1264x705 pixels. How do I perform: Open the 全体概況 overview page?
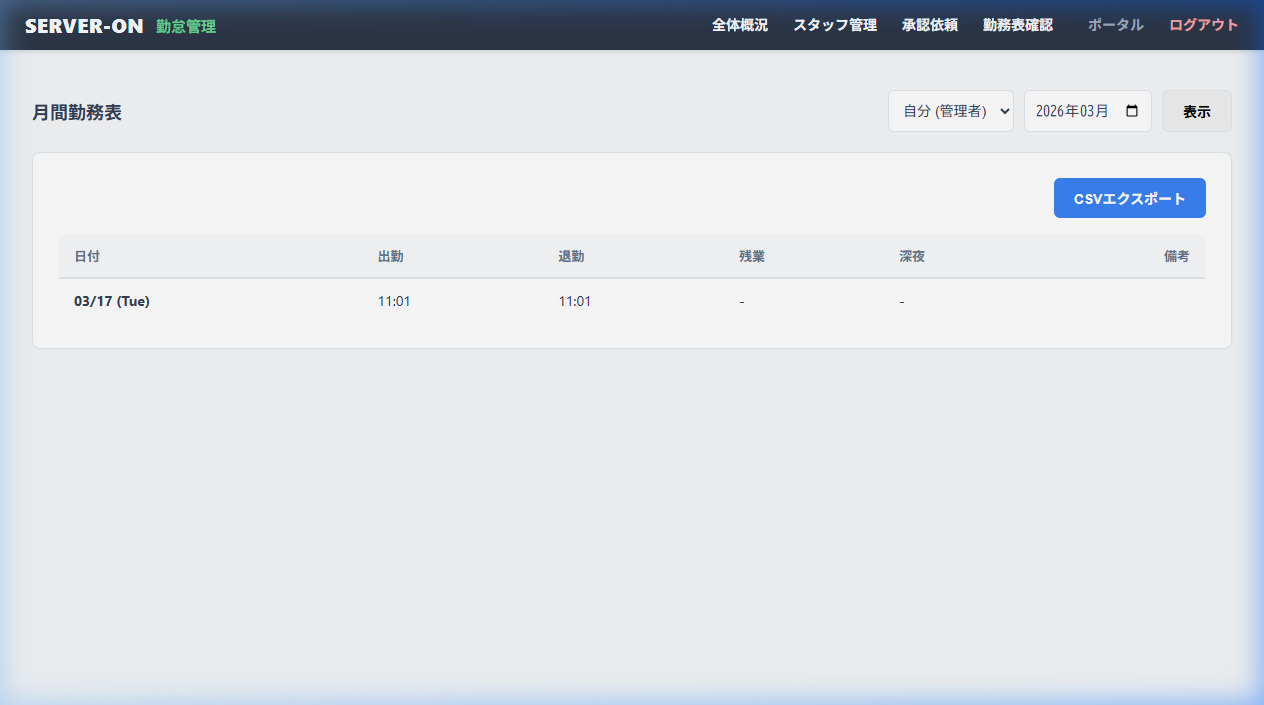(740, 25)
